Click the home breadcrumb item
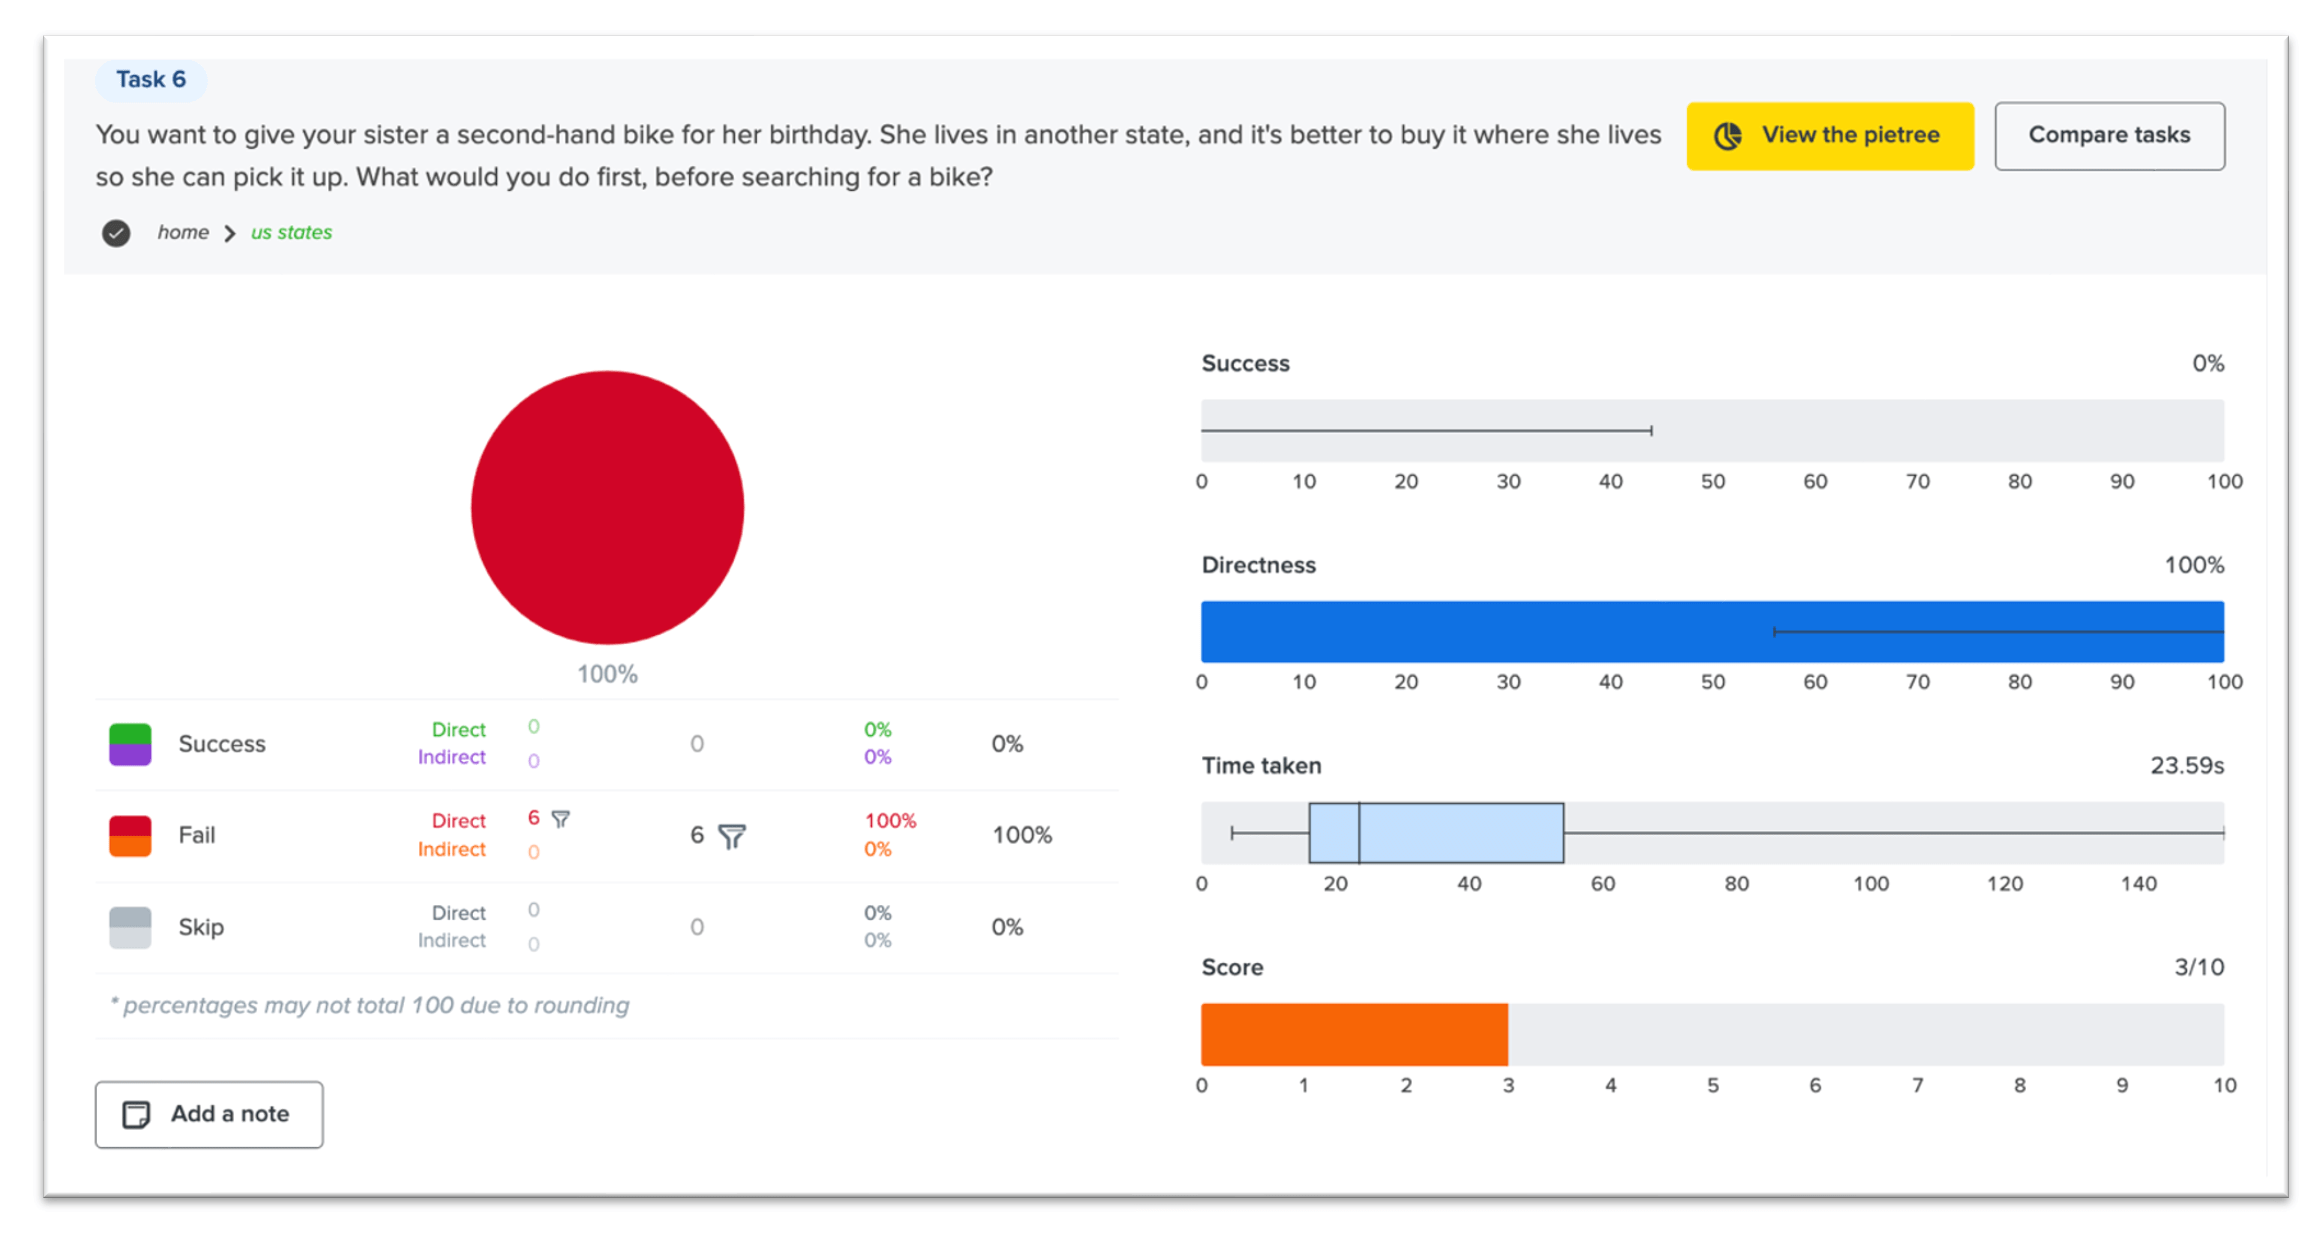2323x1238 pixels. (x=183, y=233)
